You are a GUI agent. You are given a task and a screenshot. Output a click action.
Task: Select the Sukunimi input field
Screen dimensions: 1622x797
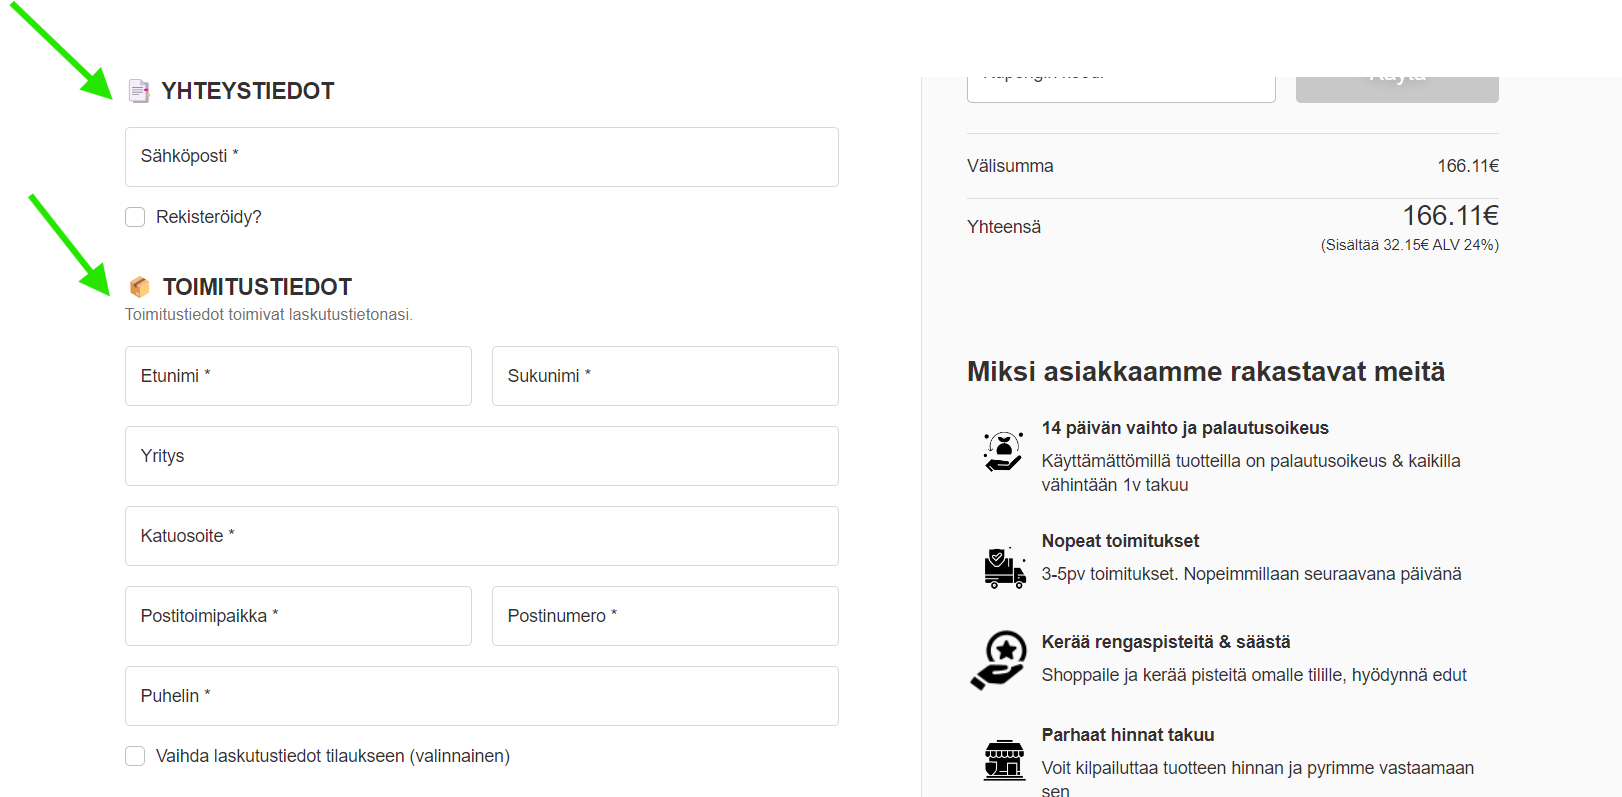click(x=665, y=376)
